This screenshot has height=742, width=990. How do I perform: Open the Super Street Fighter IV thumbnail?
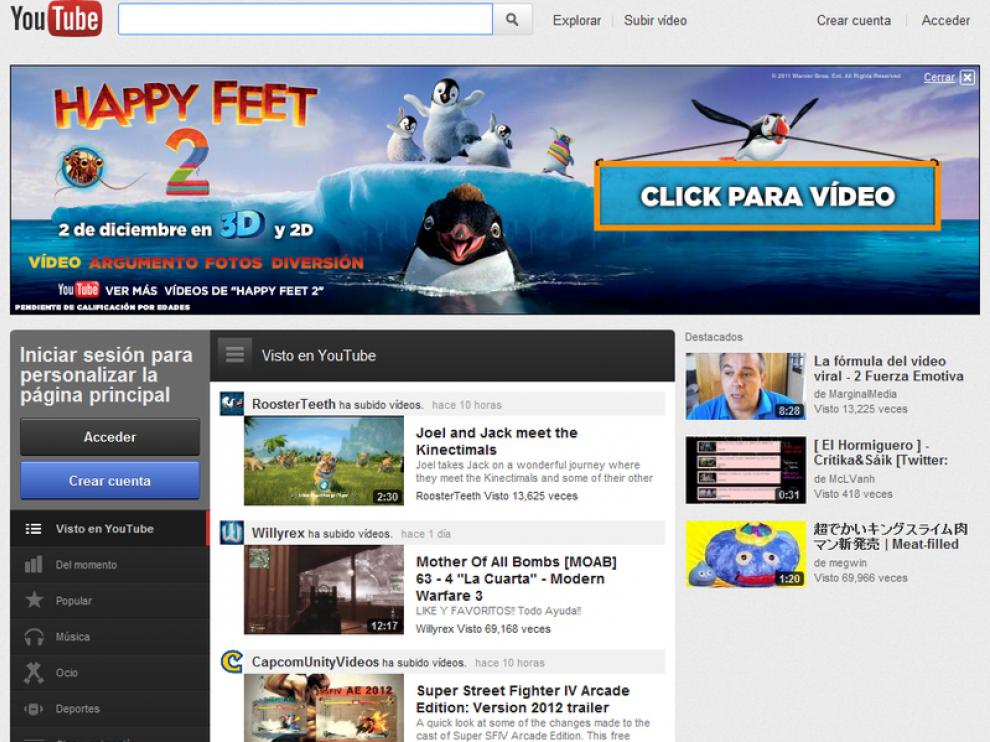[x=323, y=708]
